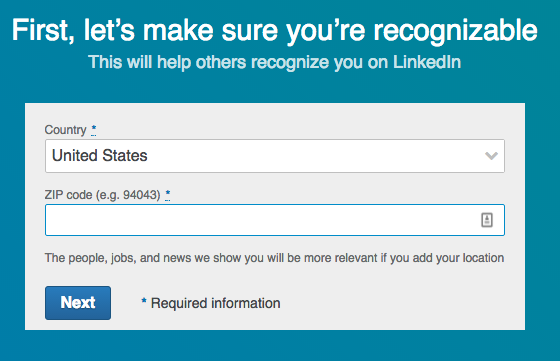Click the Country field label
The image size is (560, 361).
pyautogui.click(x=65, y=130)
